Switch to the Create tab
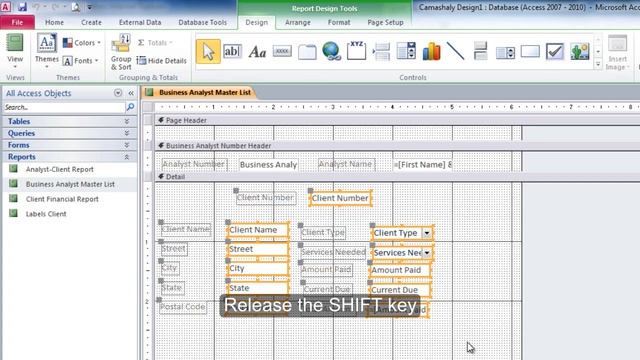This screenshot has height=360, width=640. 91,22
